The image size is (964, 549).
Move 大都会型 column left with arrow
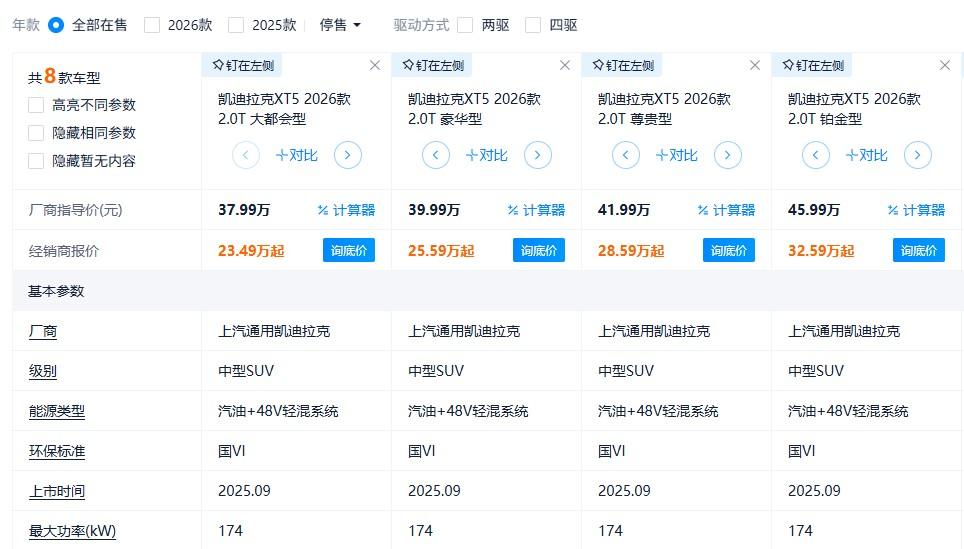[x=246, y=155]
